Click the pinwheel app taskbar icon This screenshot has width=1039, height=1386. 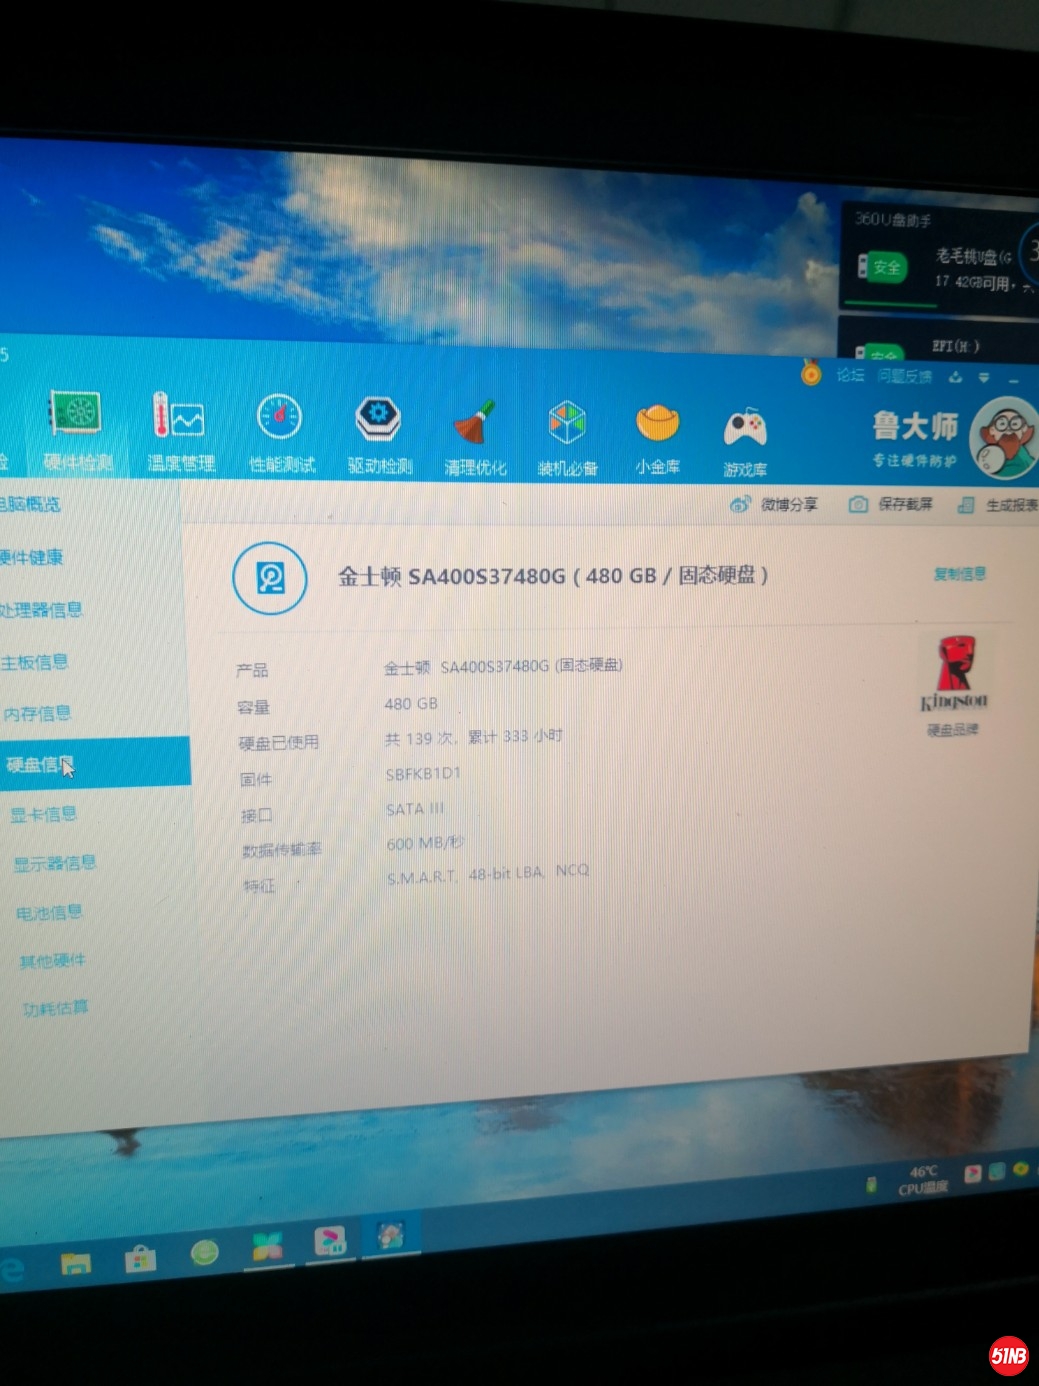267,1247
